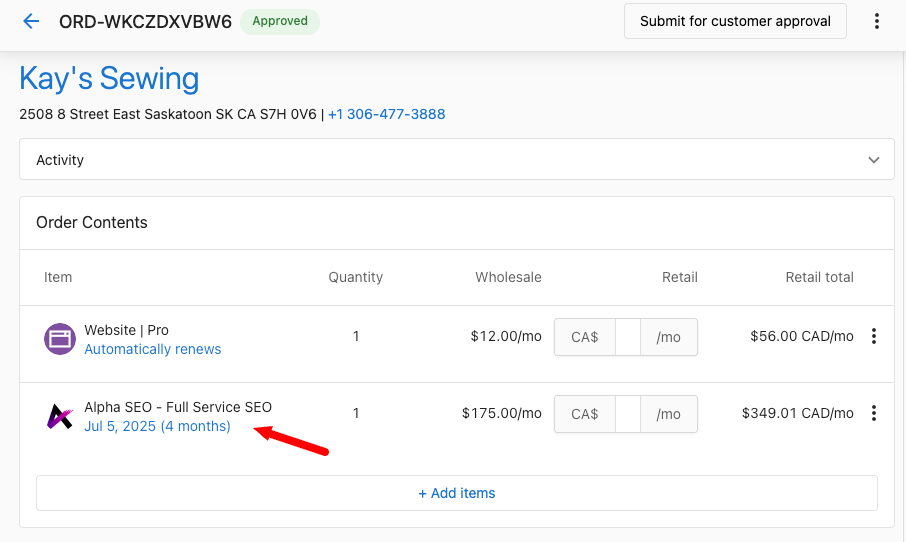Viewport: 906px width, 542px height.
Task: Click the Item column header
Action: point(58,277)
